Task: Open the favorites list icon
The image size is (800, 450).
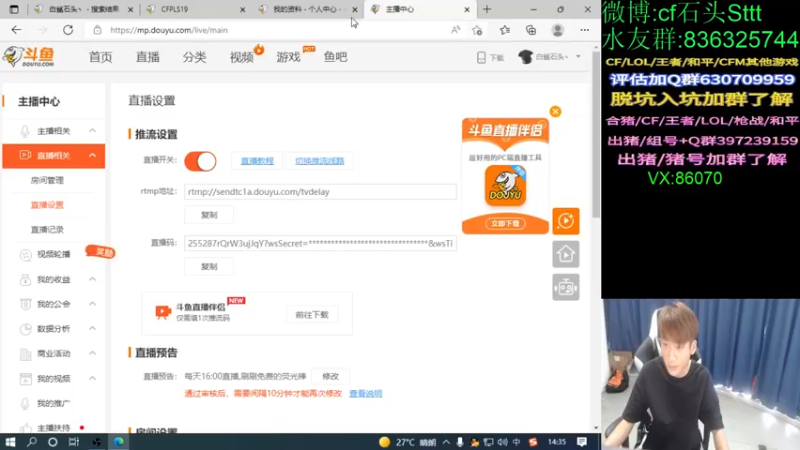Action: pos(505,30)
